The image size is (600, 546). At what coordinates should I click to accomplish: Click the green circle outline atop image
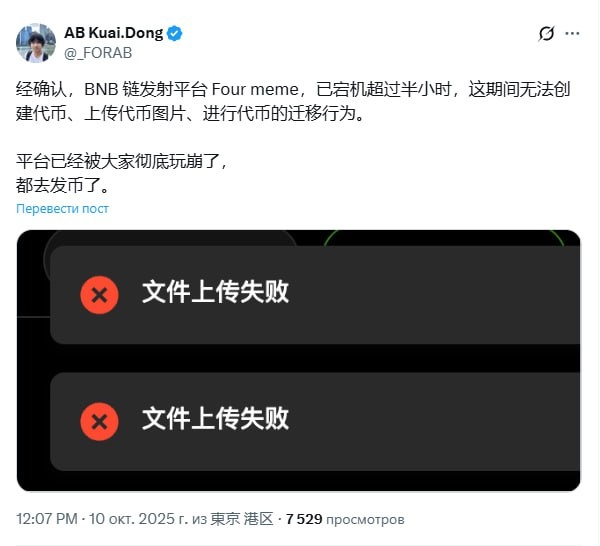click(x=444, y=238)
